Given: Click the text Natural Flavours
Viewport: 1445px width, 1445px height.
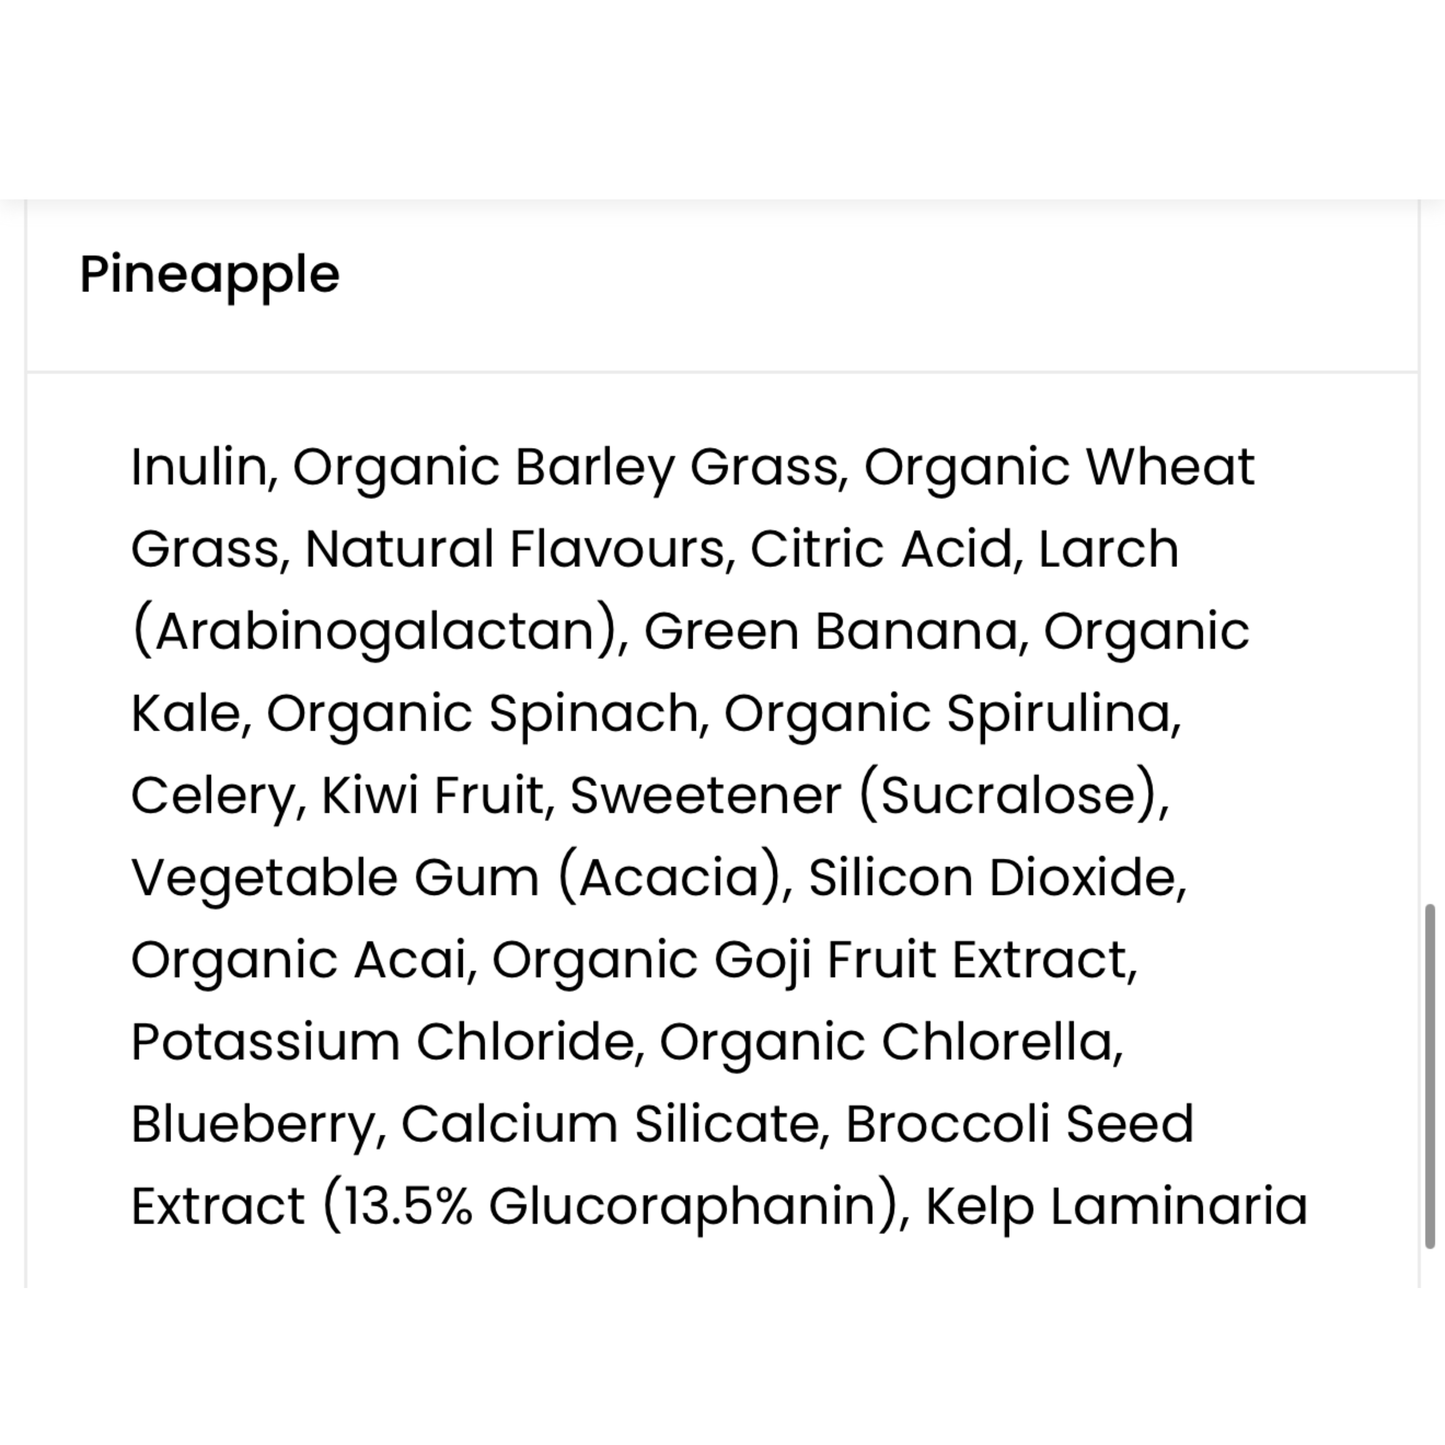Looking at the screenshot, I should coord(514,549).
